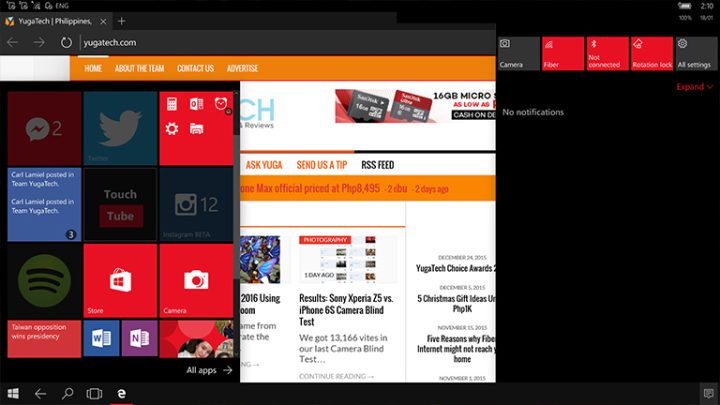Open the calculator icon in the red folder tile
This screenshot has width=720, height=405.
tap(172, 104)
